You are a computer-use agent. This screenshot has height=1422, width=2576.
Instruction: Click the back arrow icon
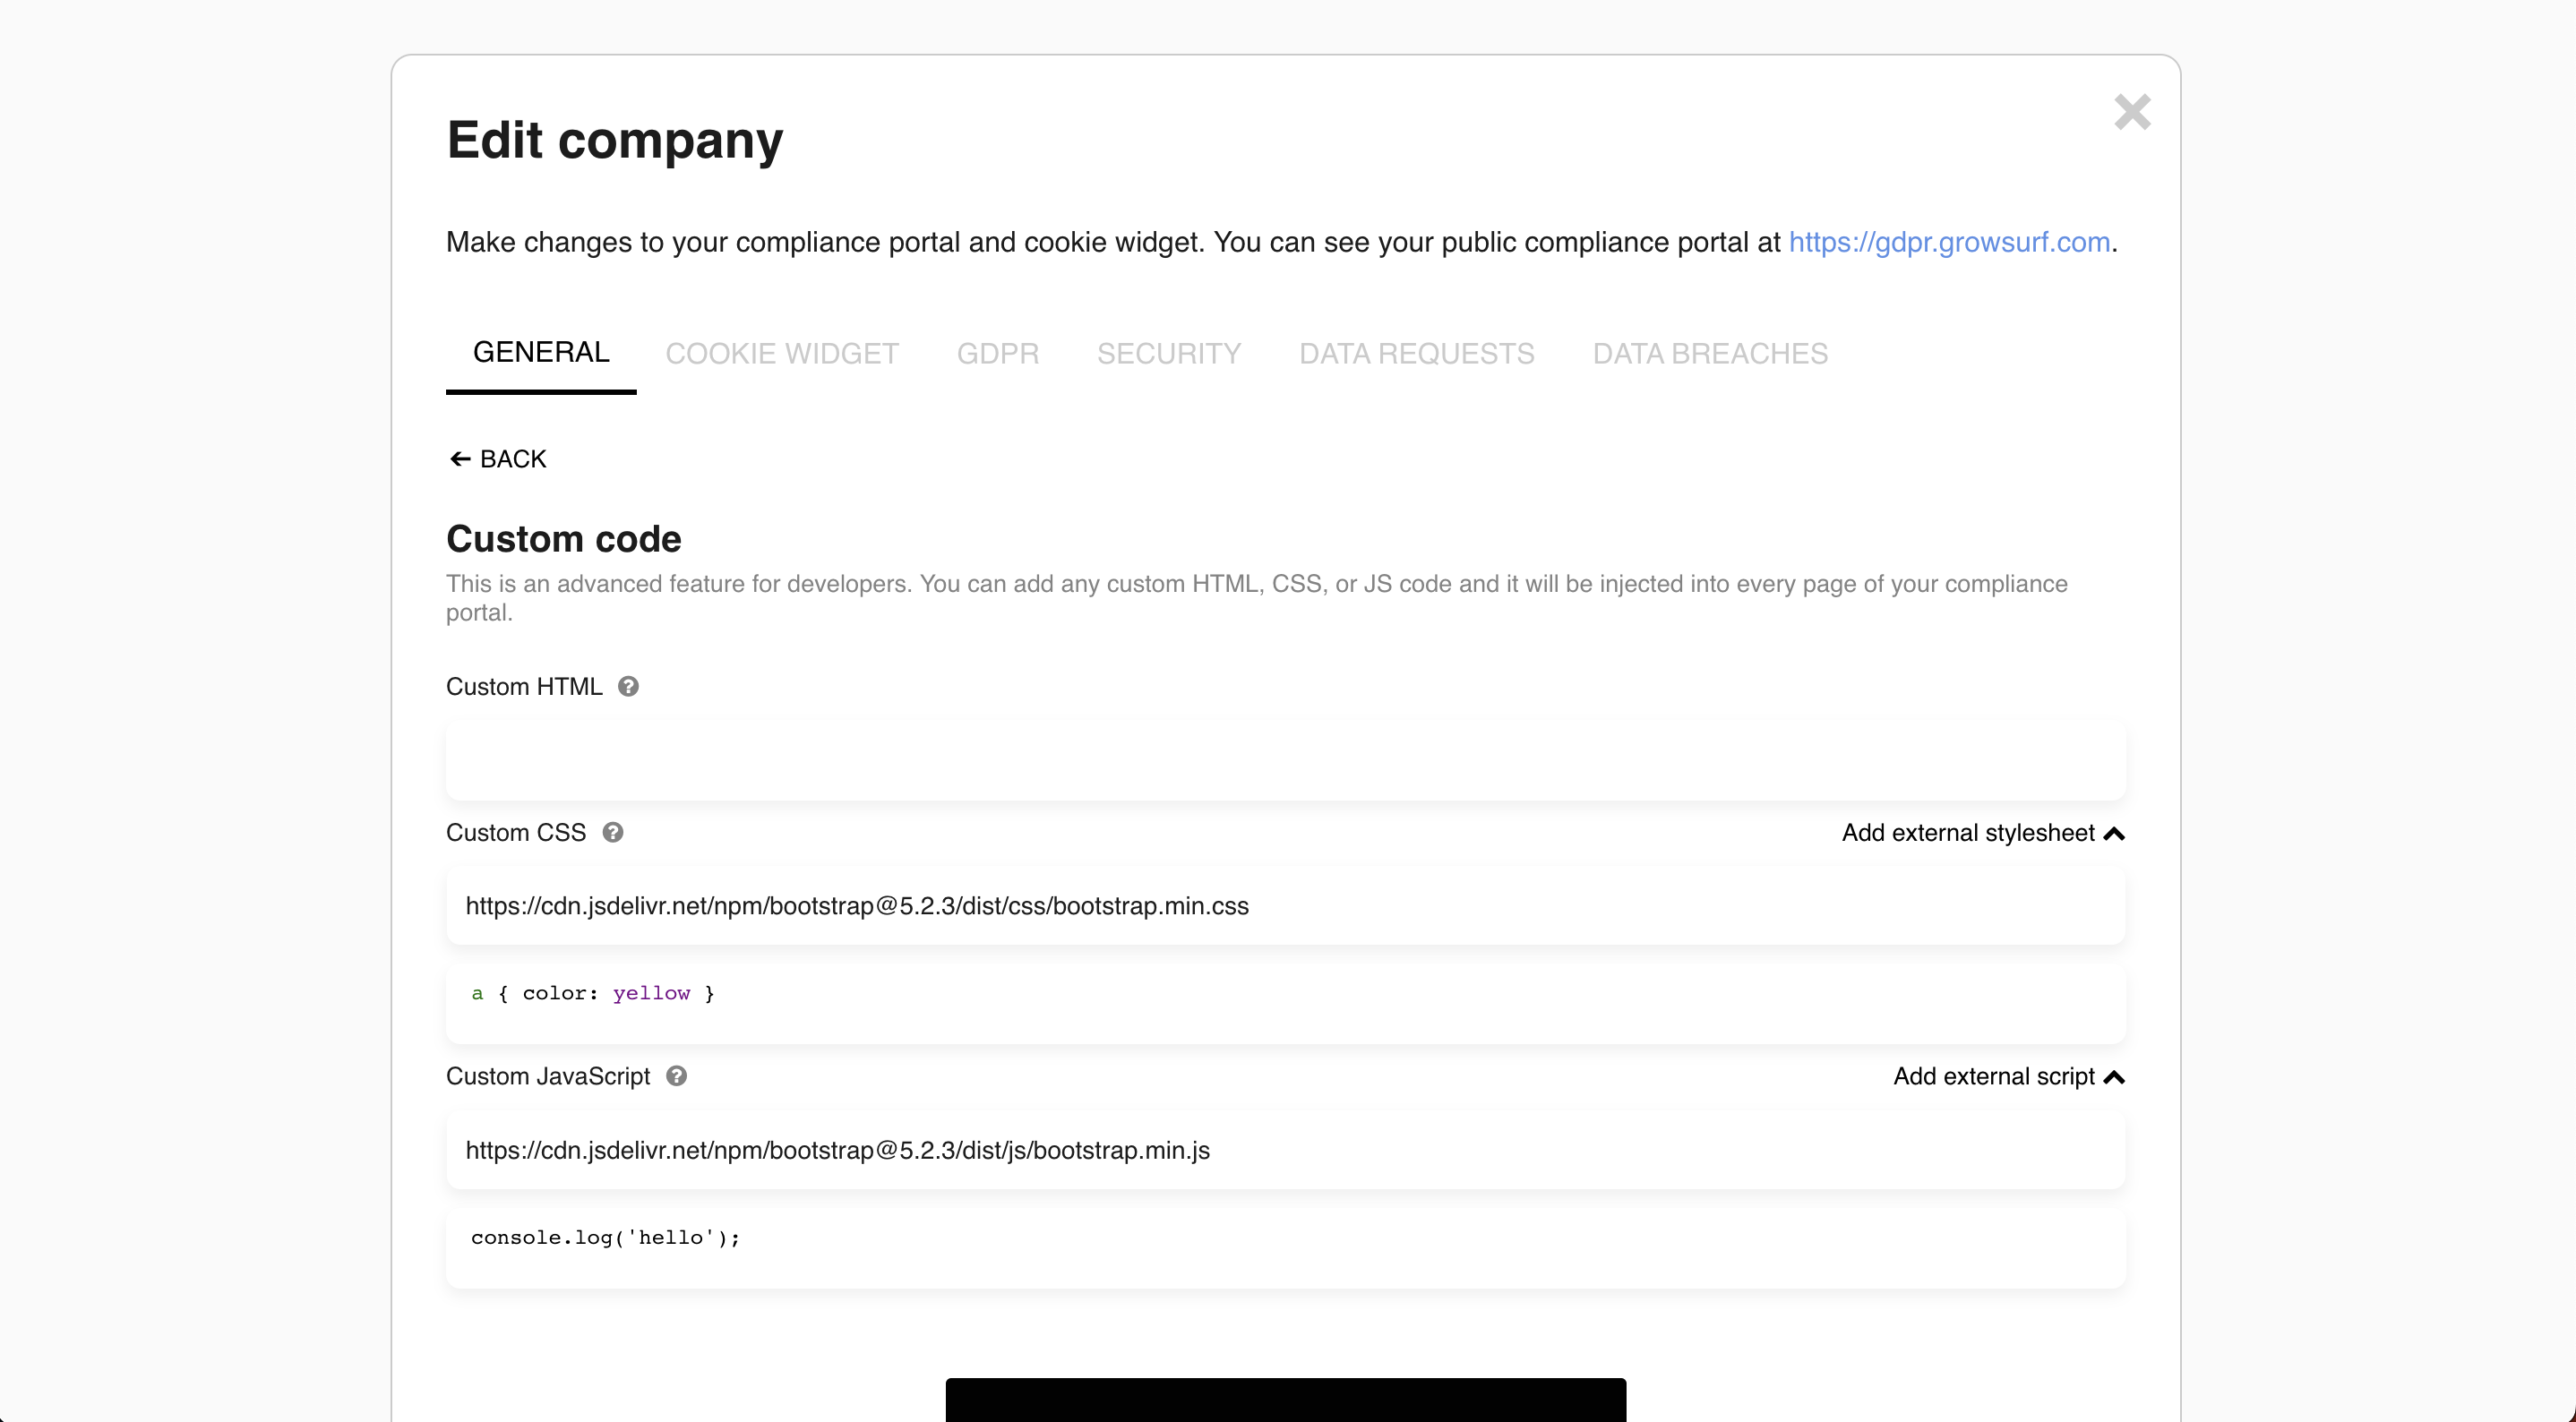click(460, 459)
